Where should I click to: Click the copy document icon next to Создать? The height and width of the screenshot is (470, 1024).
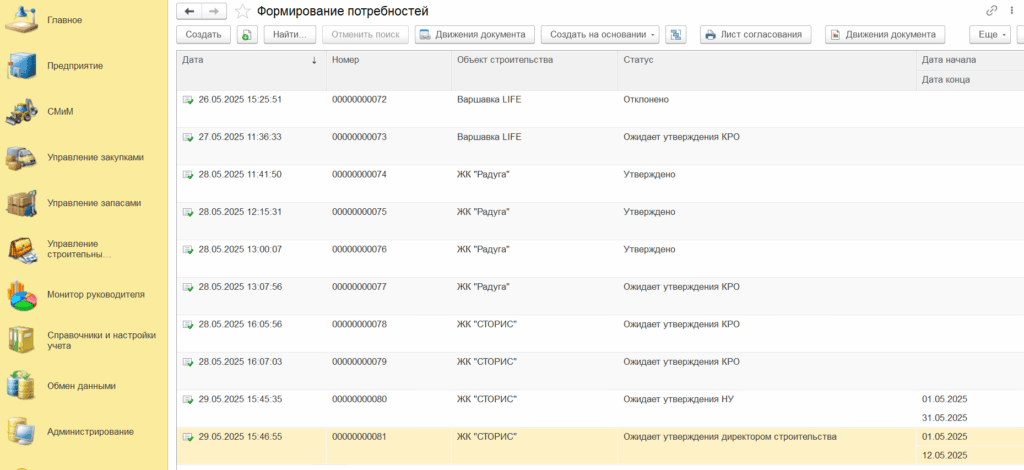[x=247, y=35]
